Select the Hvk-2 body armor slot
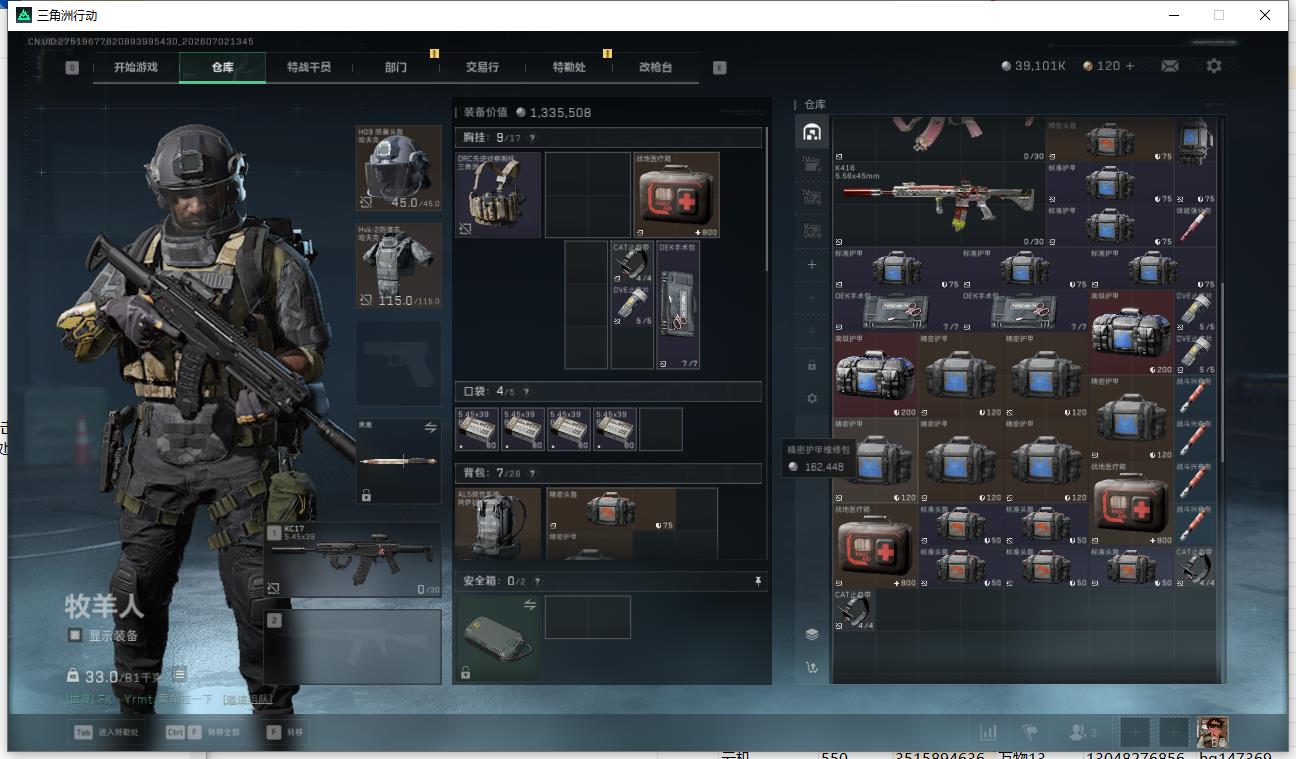The height and width of the screenshot is (759, 1296). (x=399, y=265)
